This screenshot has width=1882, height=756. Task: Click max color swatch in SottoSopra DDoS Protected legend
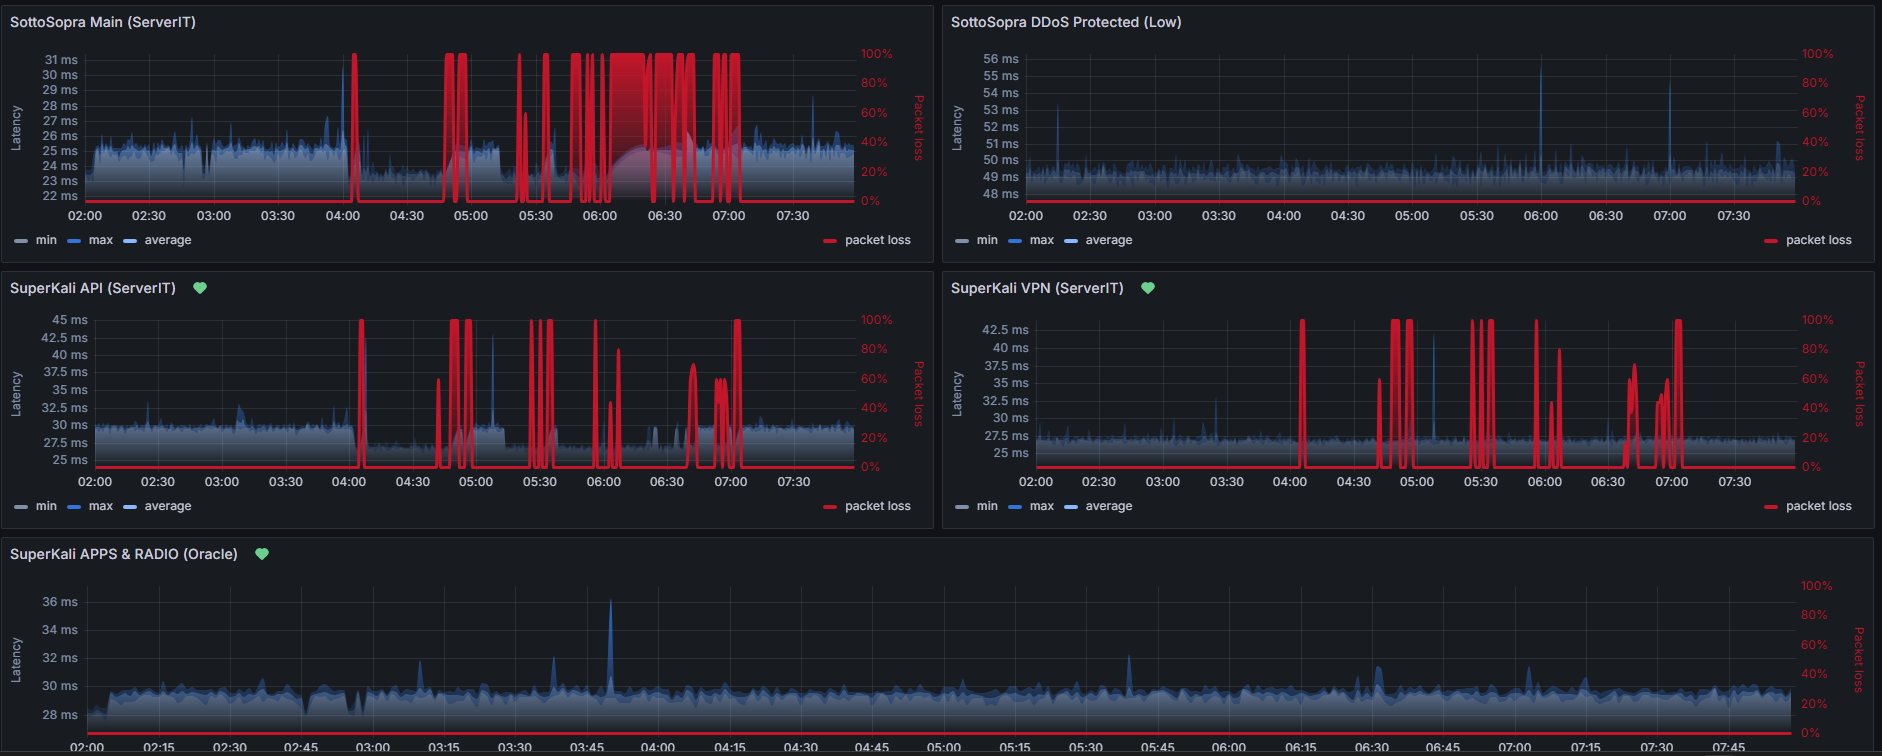tap(1017, 241)
